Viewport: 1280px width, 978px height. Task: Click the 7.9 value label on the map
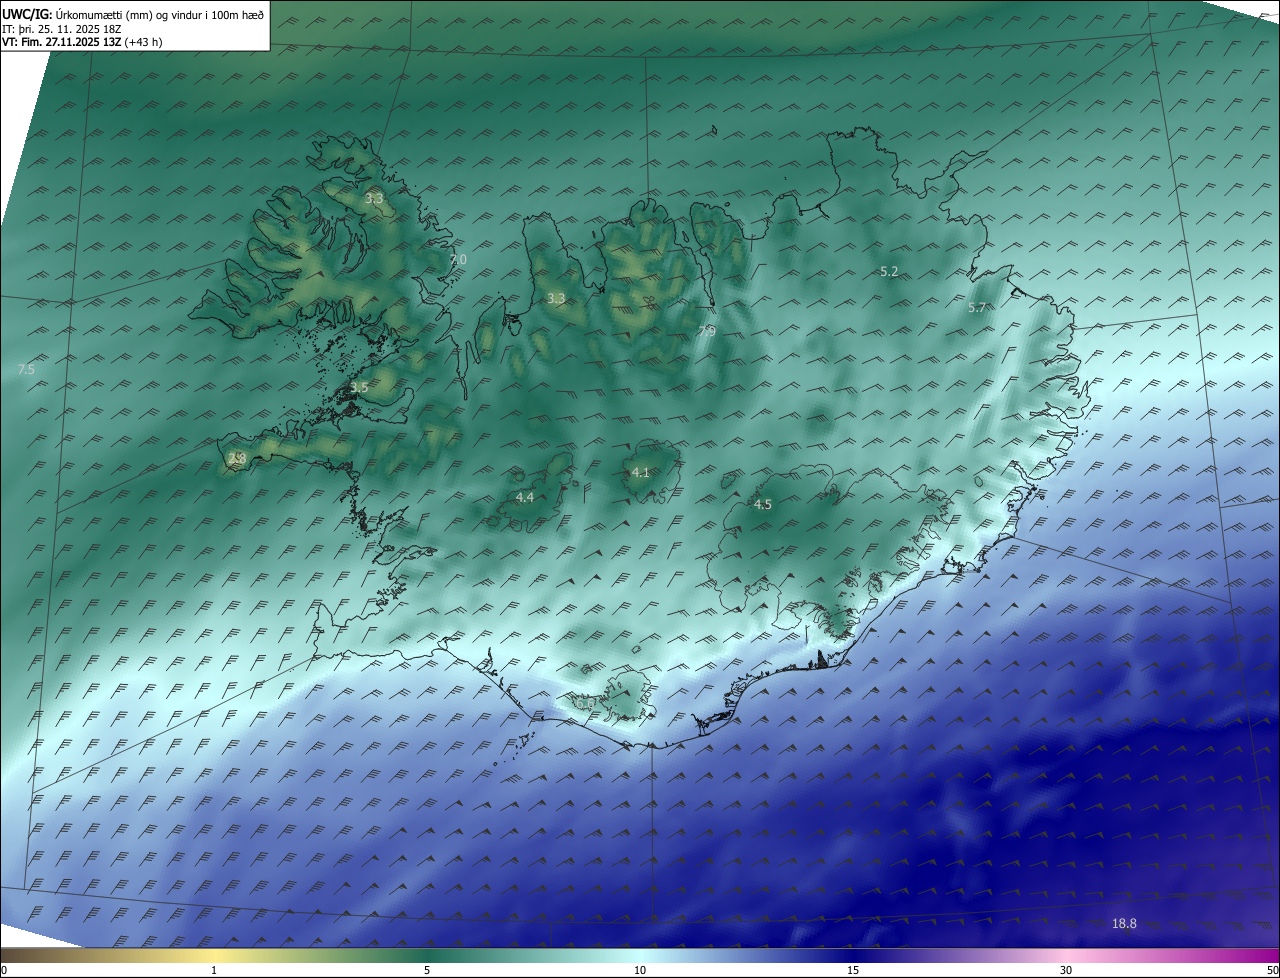706,330
